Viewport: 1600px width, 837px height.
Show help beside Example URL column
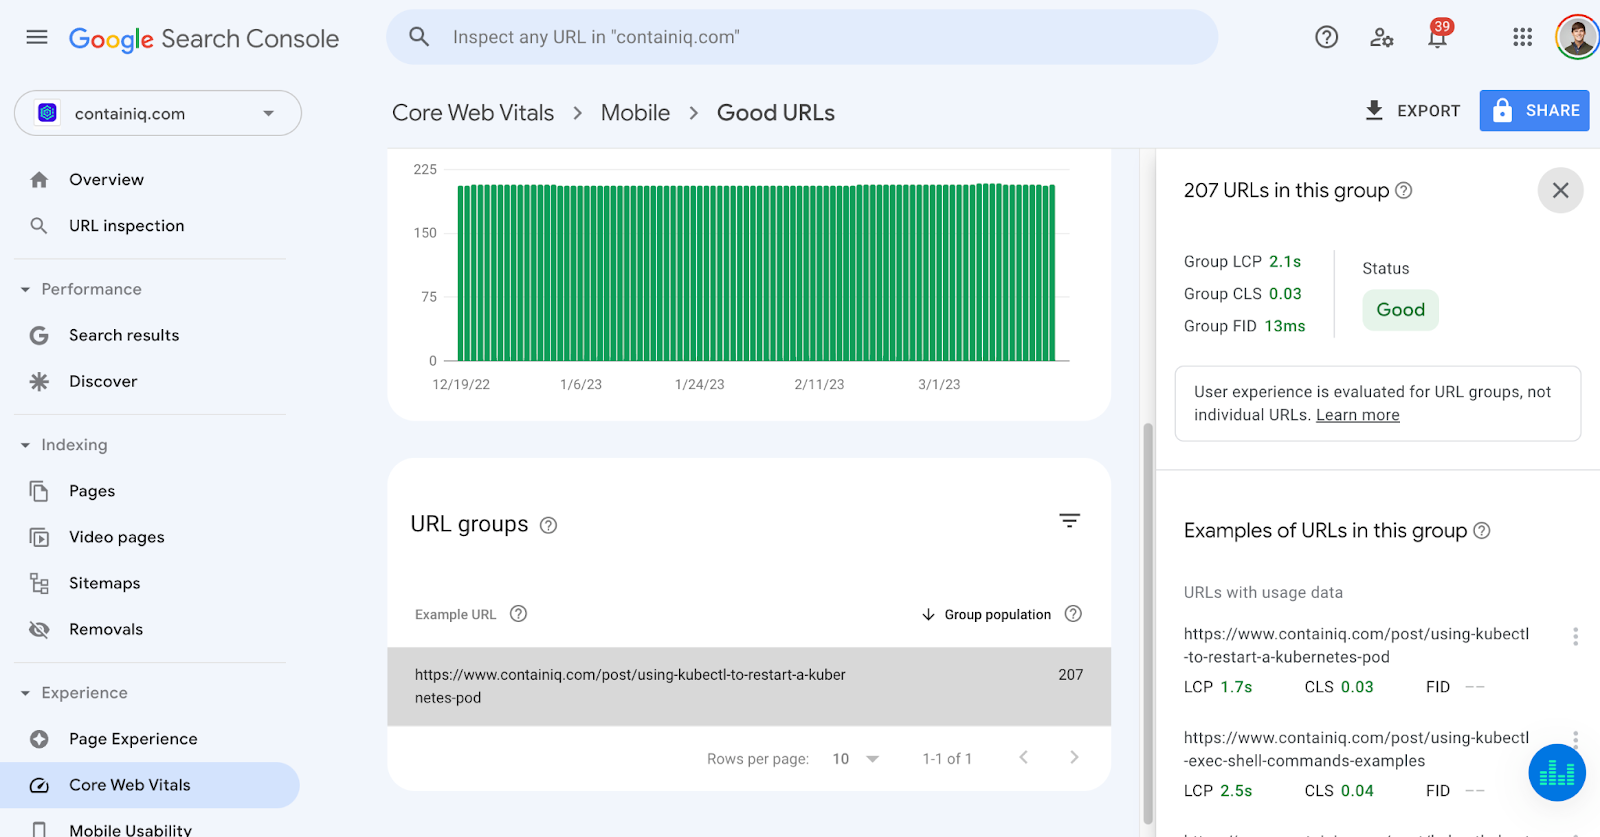[518, 614]
